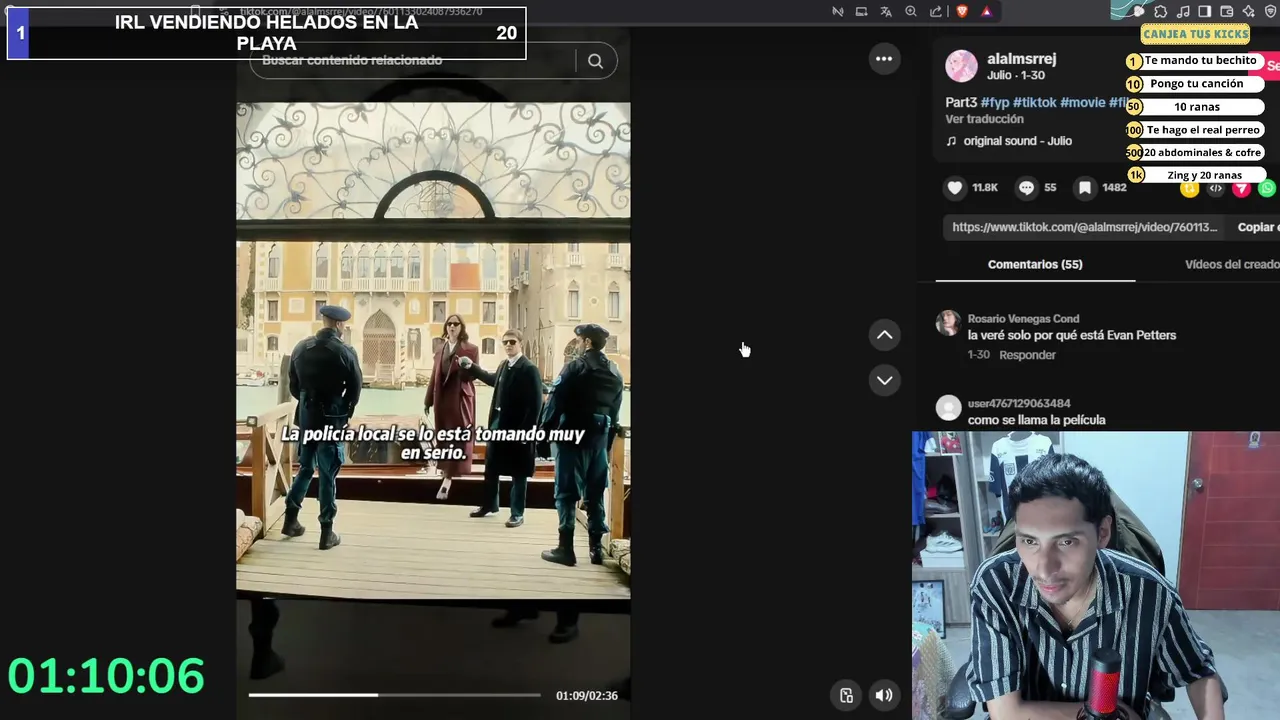The width and height of the screenshot is (1280, 720).
Task: Click the Brave rewards triangle icon
Action: 986,12
